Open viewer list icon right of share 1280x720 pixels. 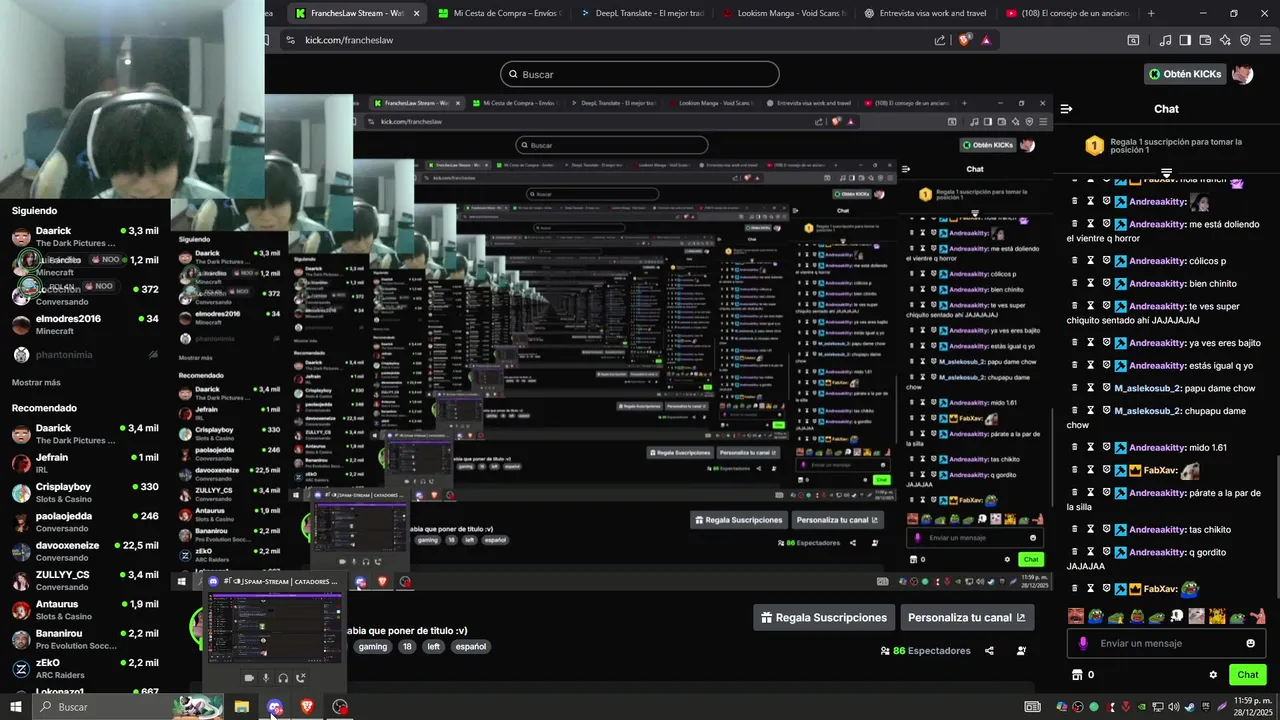1021,651
